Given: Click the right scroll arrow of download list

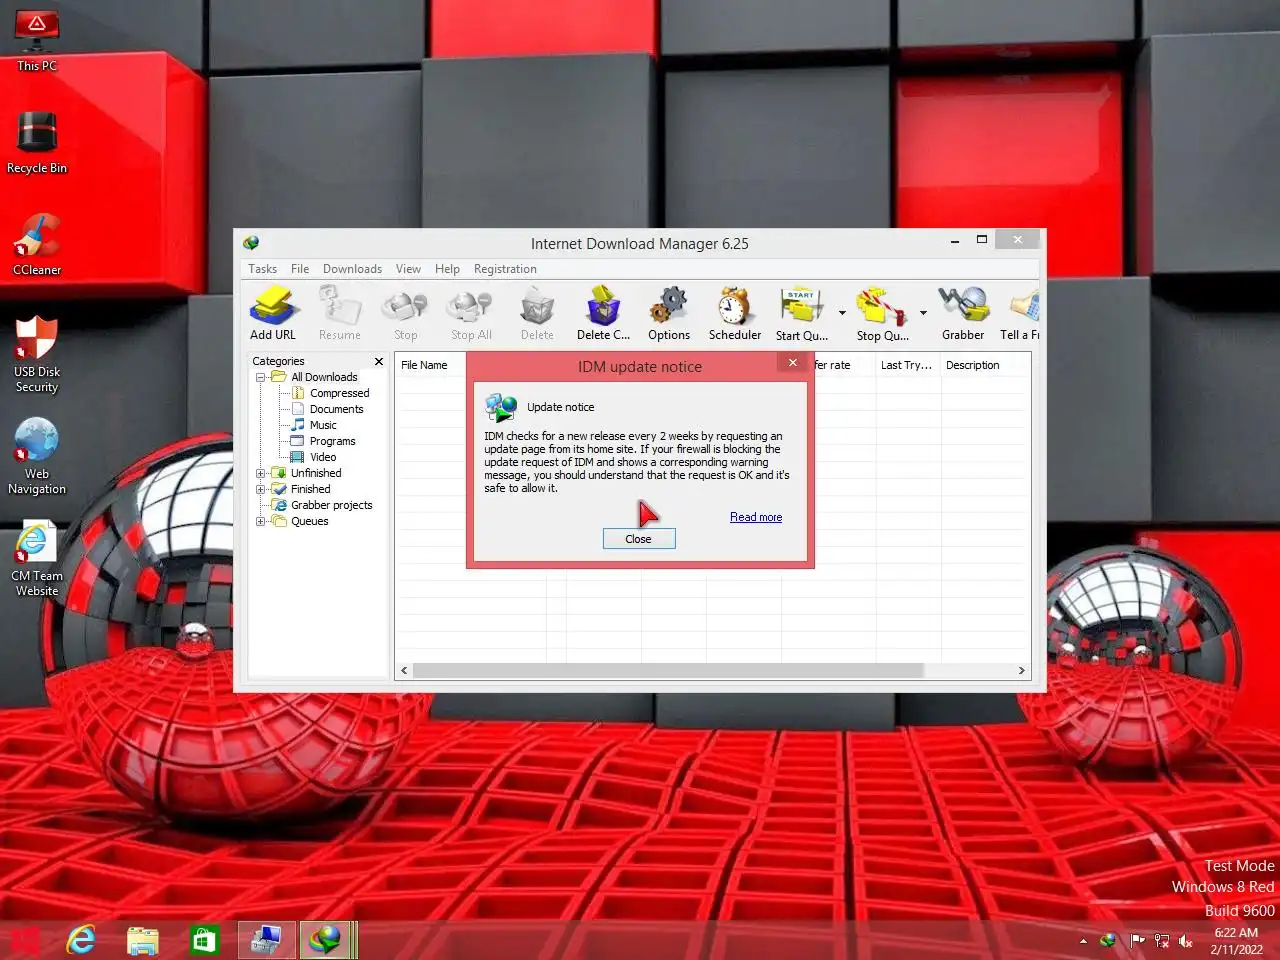Looking at the screenshot, I should (x=1021, y=670).
